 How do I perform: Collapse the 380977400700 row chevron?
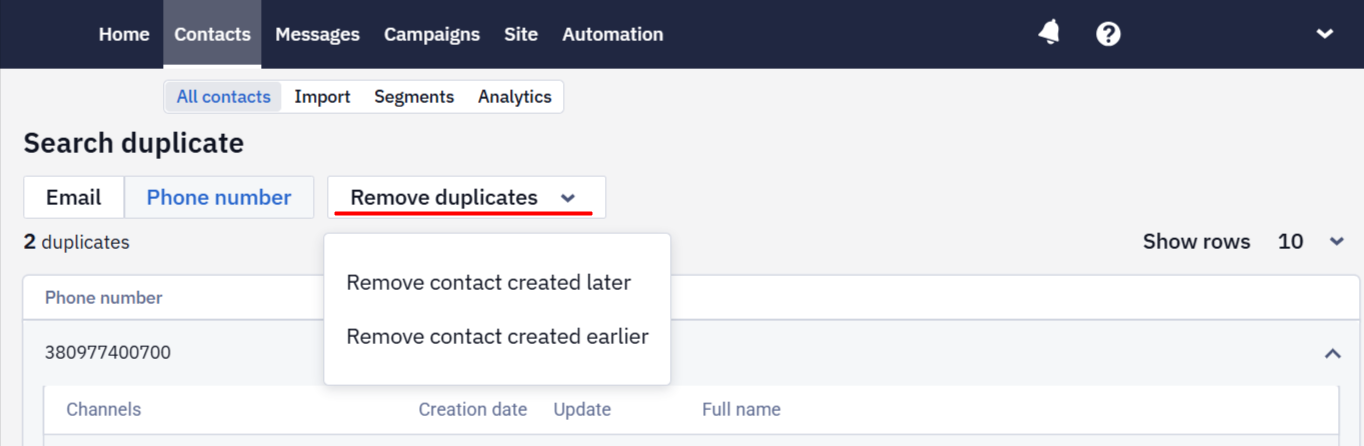[1332, 353]
